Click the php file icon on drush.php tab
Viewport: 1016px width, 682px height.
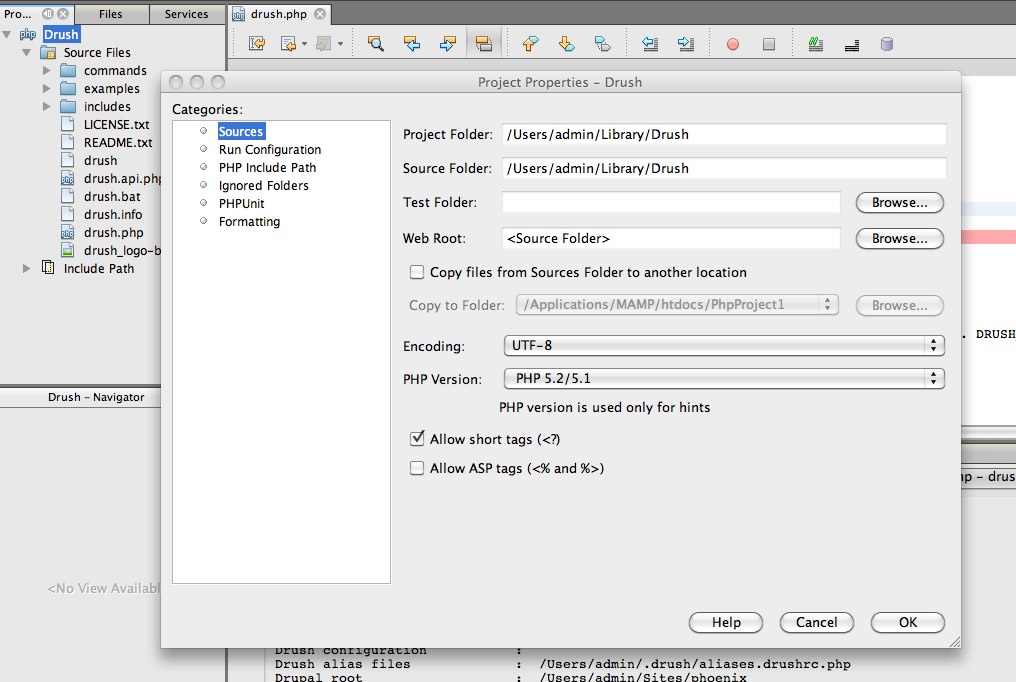238,14
